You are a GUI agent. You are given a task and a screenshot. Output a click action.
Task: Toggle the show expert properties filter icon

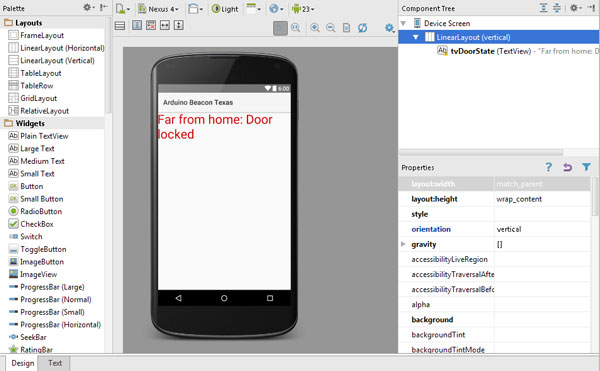[586, 167]
